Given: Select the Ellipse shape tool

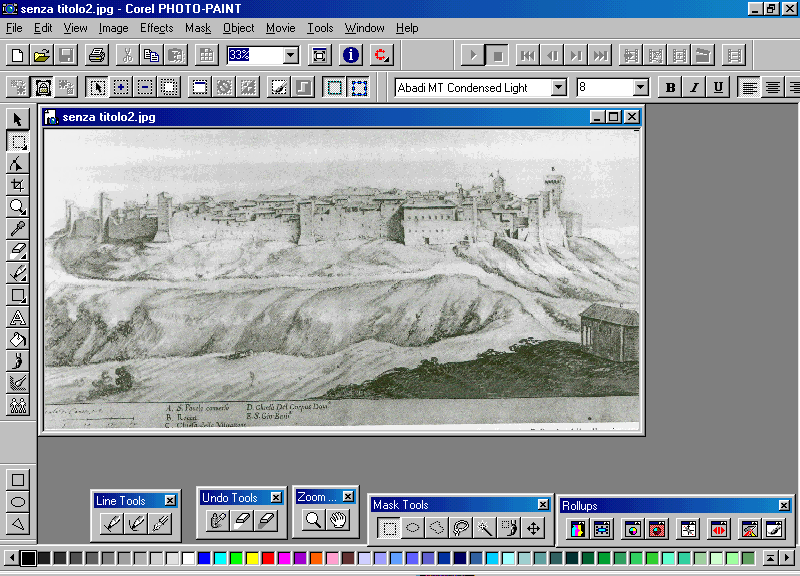Looking at the screenshot, I should (18, 502).
